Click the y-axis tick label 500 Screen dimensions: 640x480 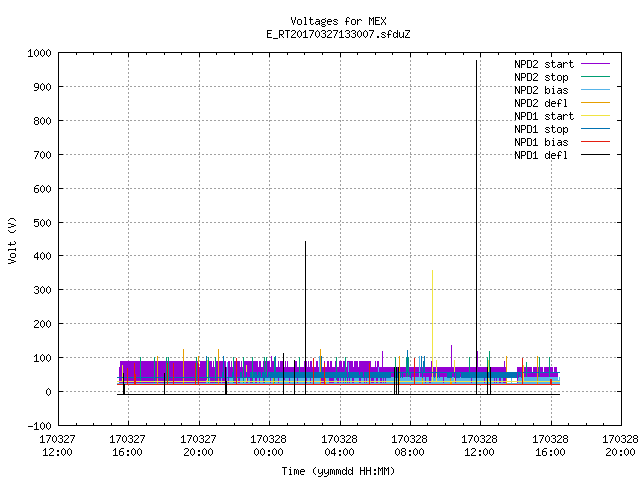point(42,222)
